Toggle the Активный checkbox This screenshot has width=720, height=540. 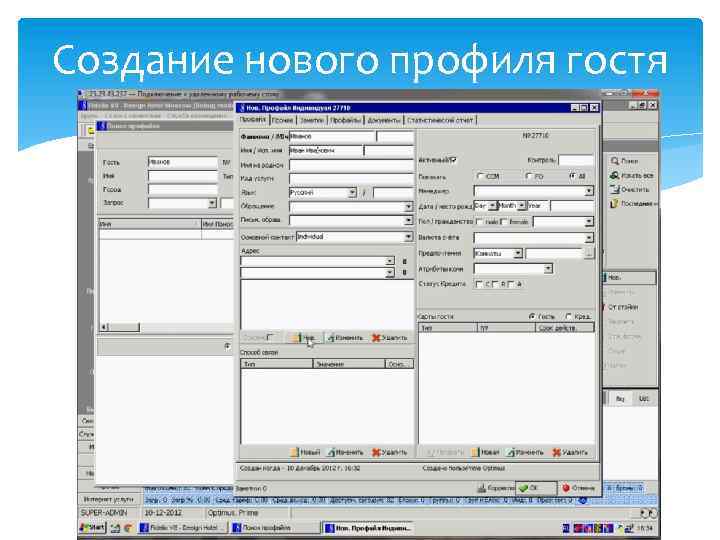click(x=453, y=160)
